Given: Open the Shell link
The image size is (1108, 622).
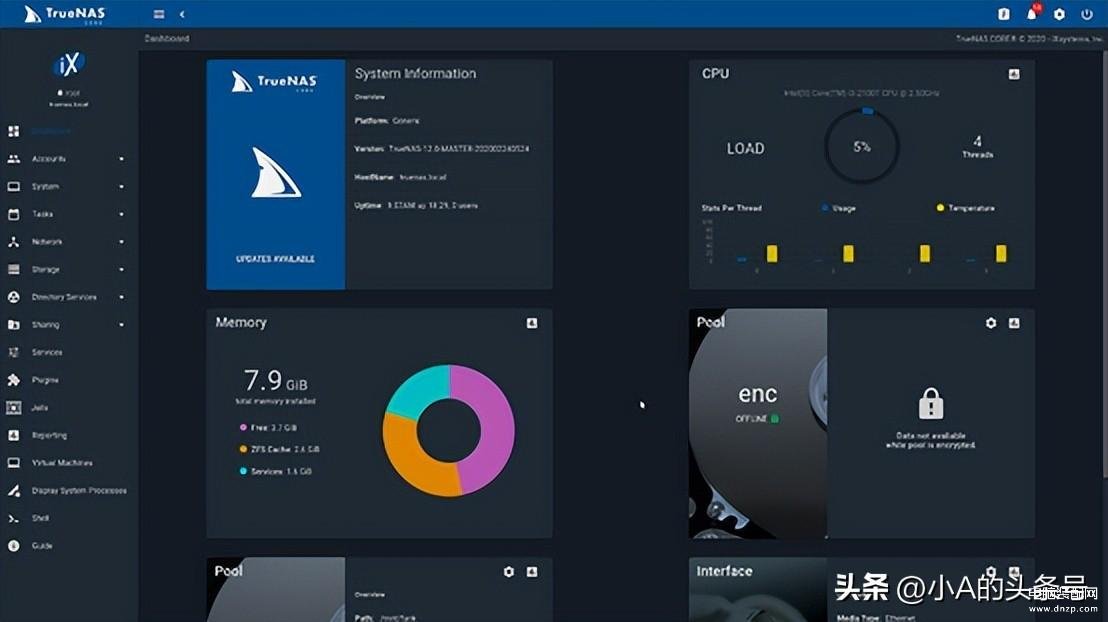Looking at the screenshot, I should pos(40,518).
